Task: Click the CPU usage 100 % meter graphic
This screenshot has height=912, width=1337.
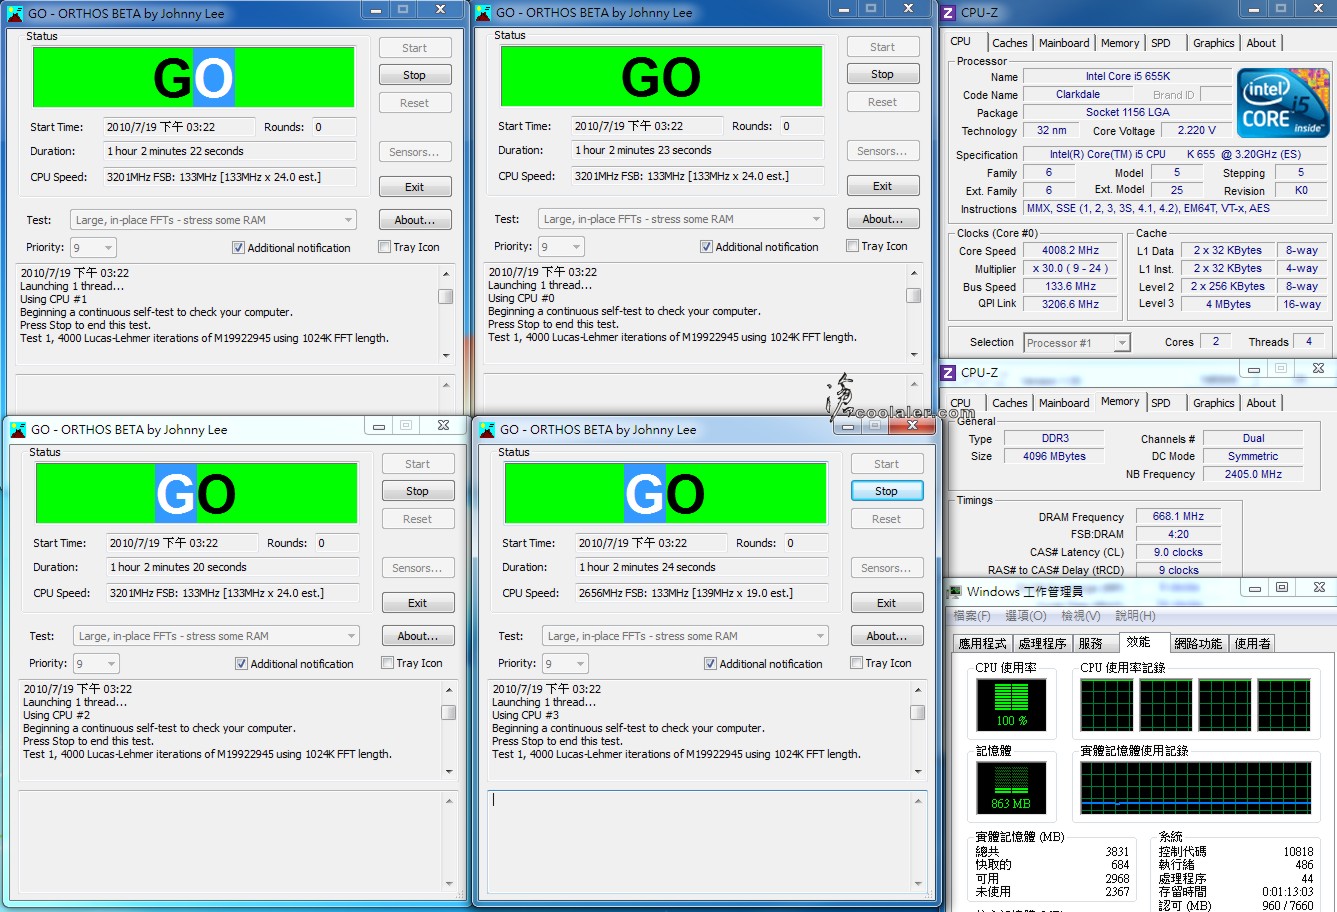Action: pos(1011,706)
